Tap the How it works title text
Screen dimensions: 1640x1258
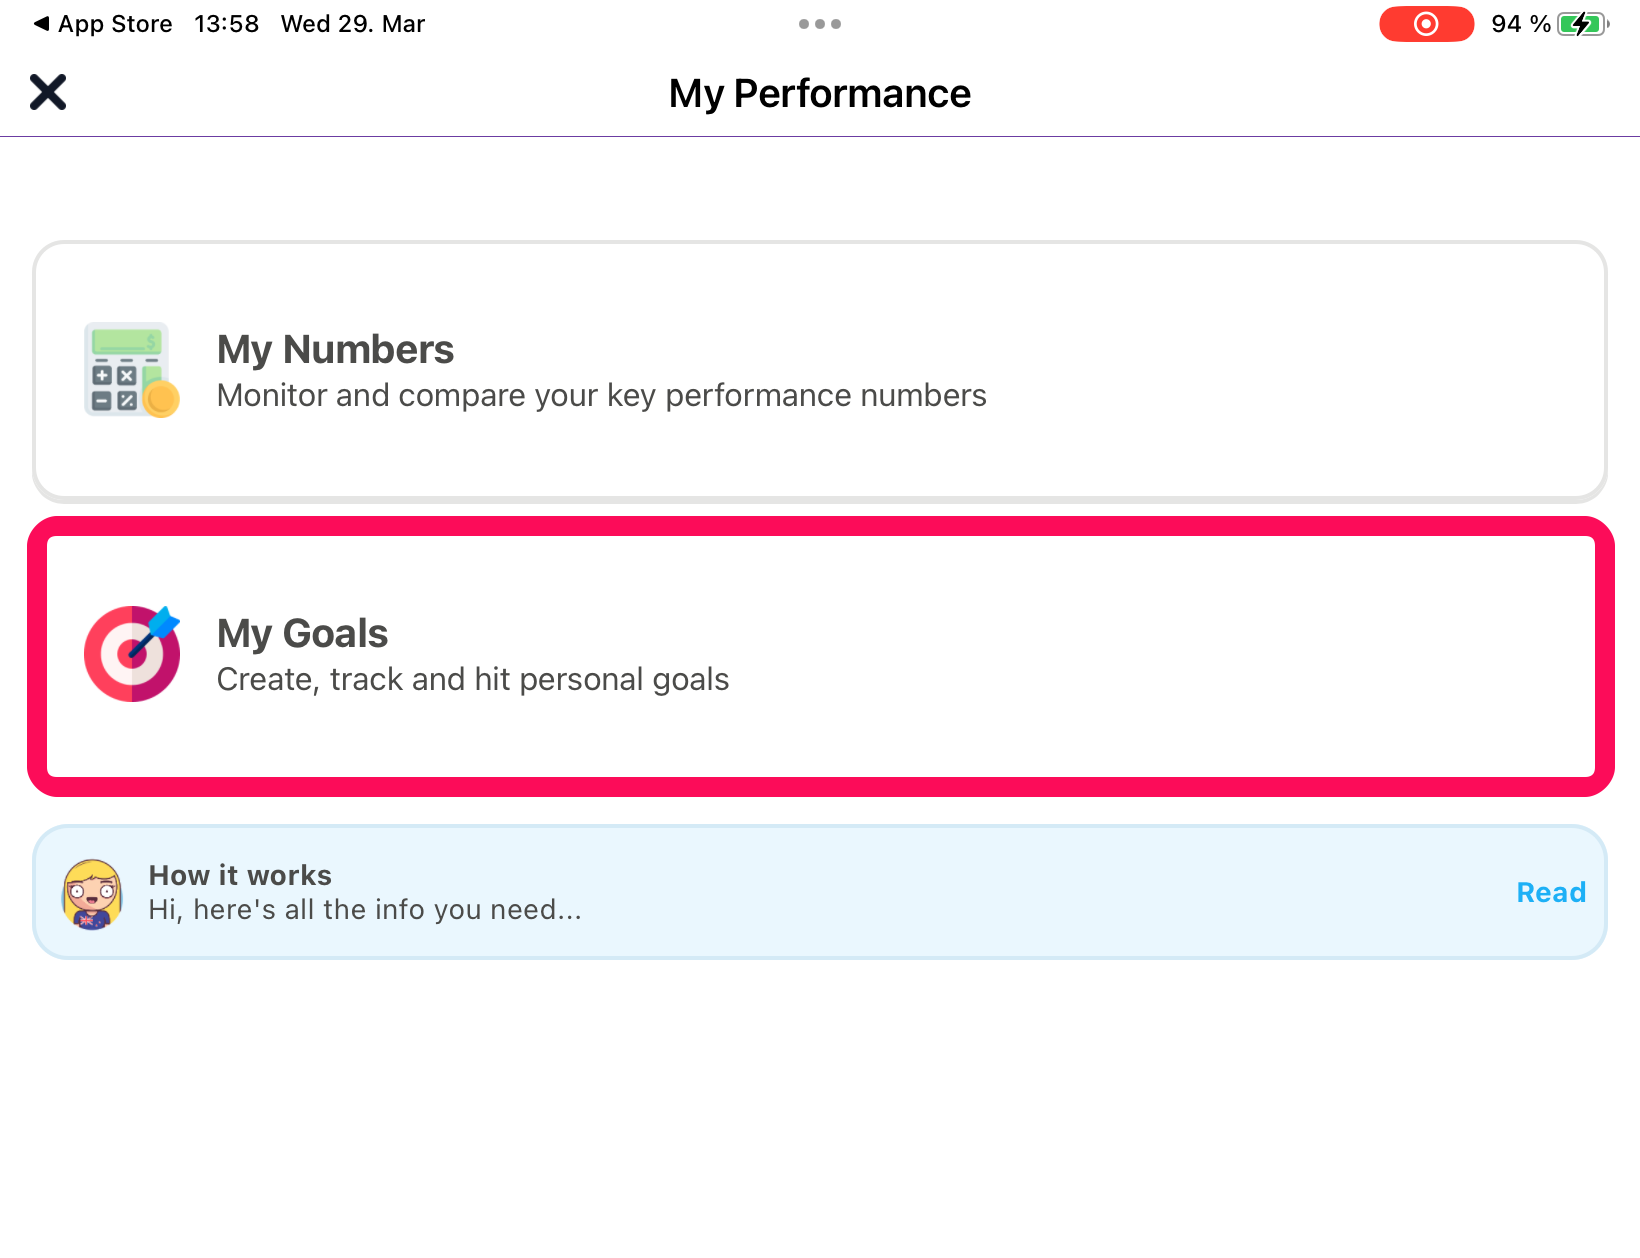point(240,875)
